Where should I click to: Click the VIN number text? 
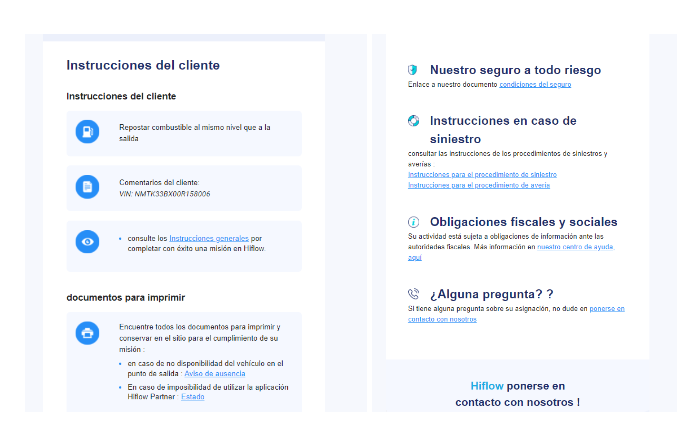coord(165,194)
